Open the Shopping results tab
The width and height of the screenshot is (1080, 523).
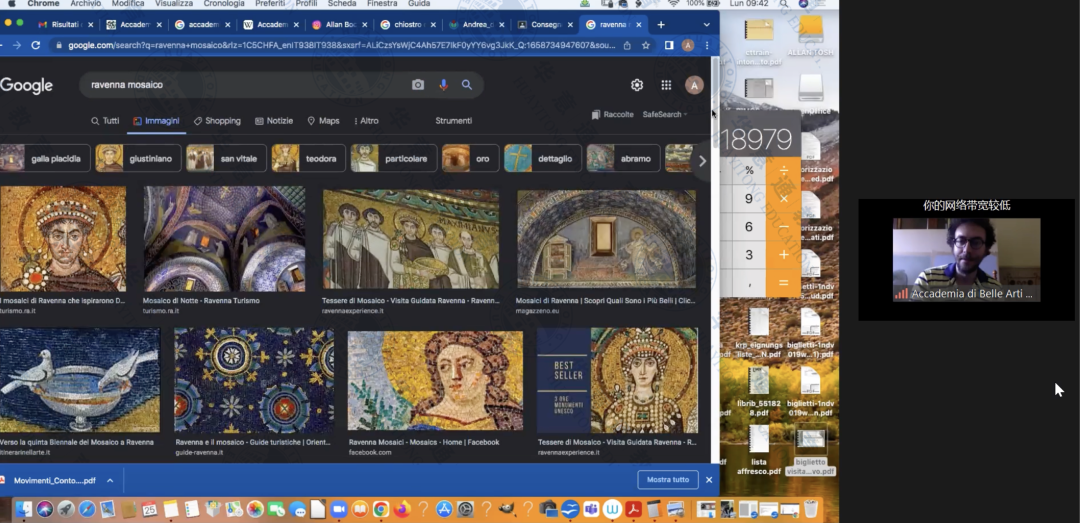tap(217, 121)
